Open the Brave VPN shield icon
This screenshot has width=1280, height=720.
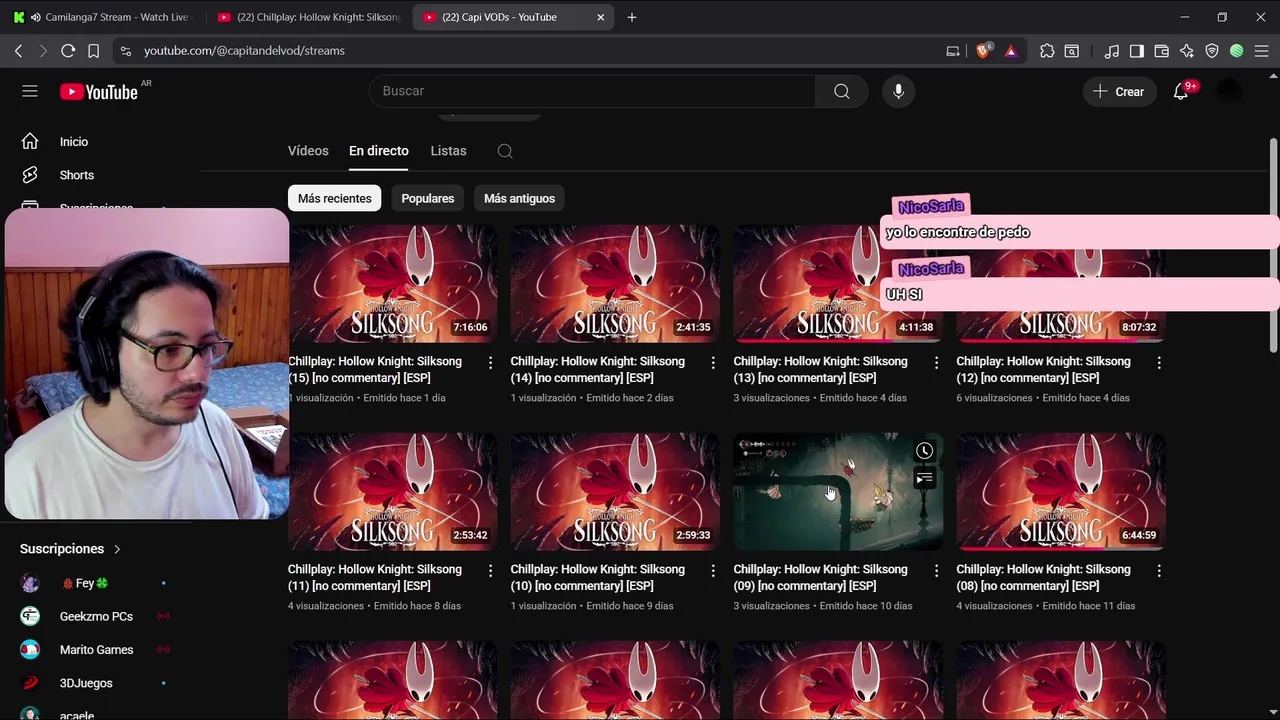[1212, 51]
